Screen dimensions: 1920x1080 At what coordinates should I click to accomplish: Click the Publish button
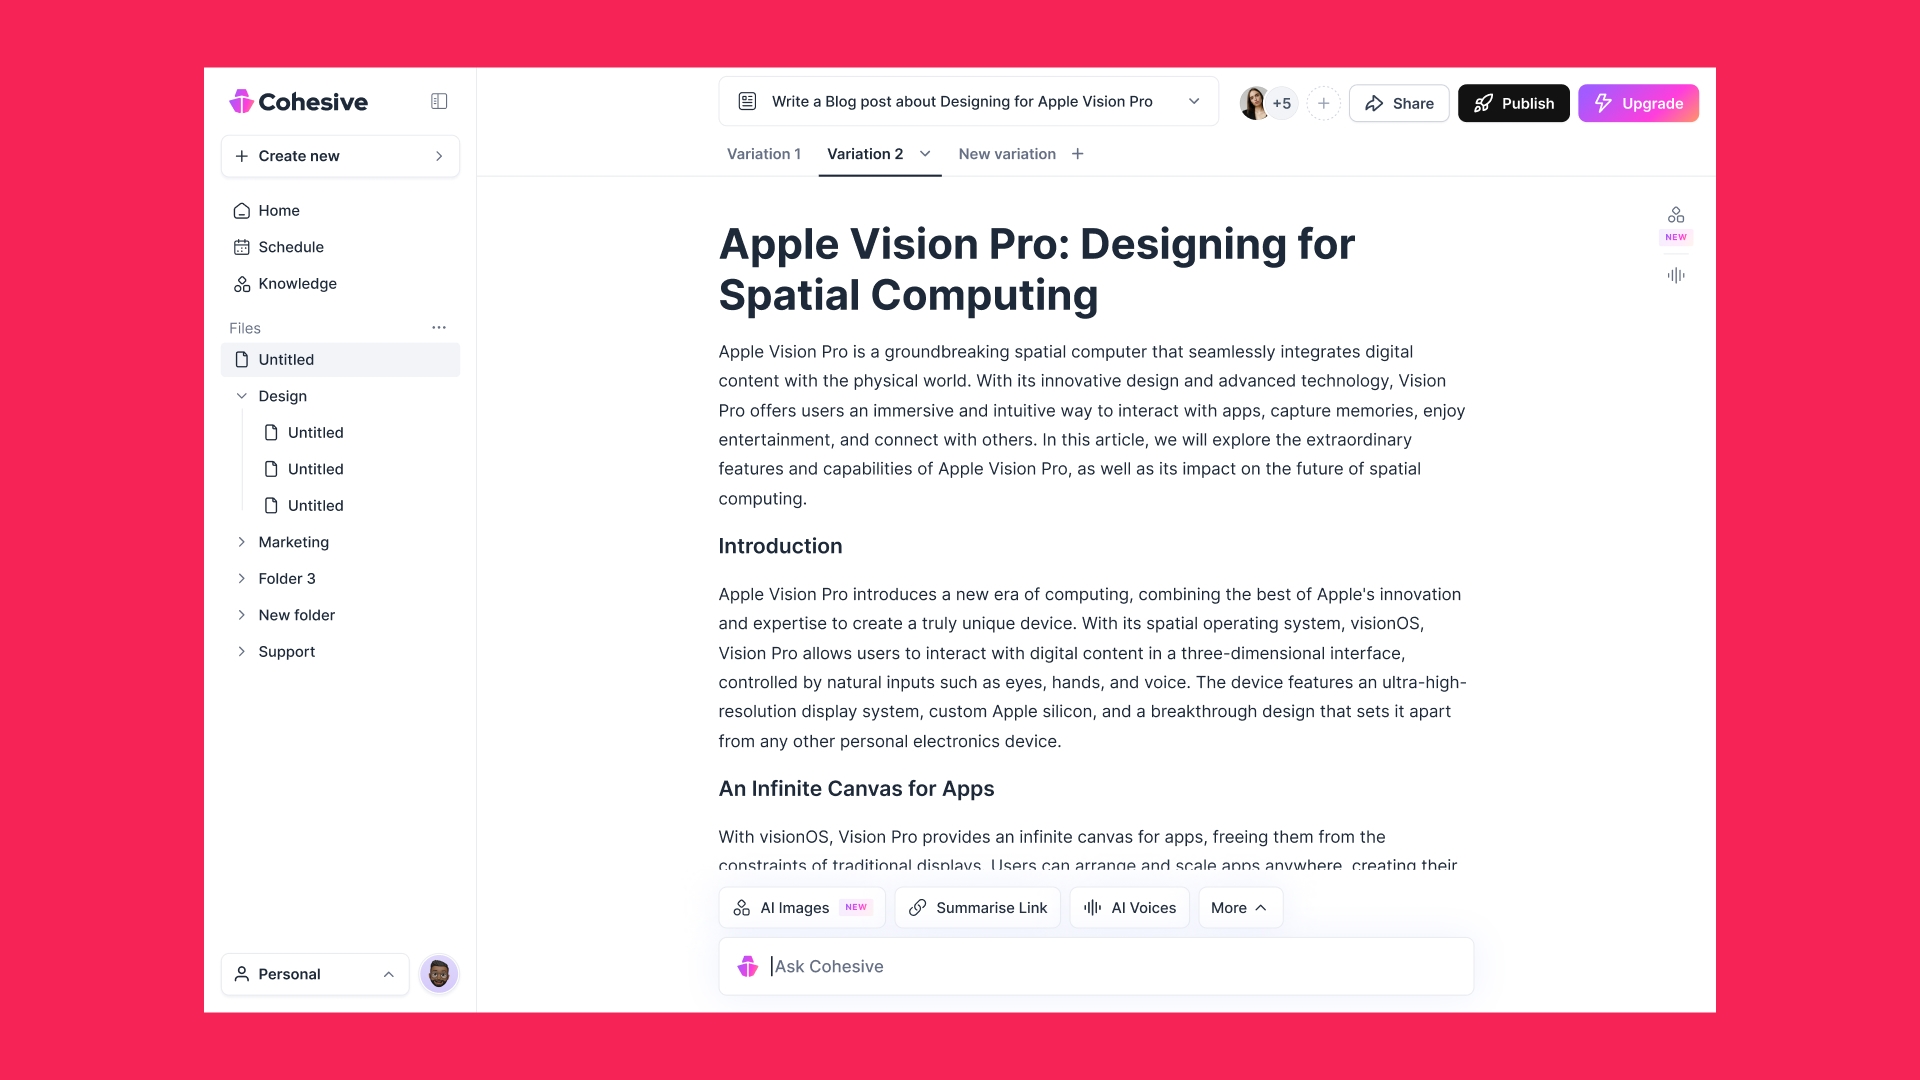pos(1514,103)
